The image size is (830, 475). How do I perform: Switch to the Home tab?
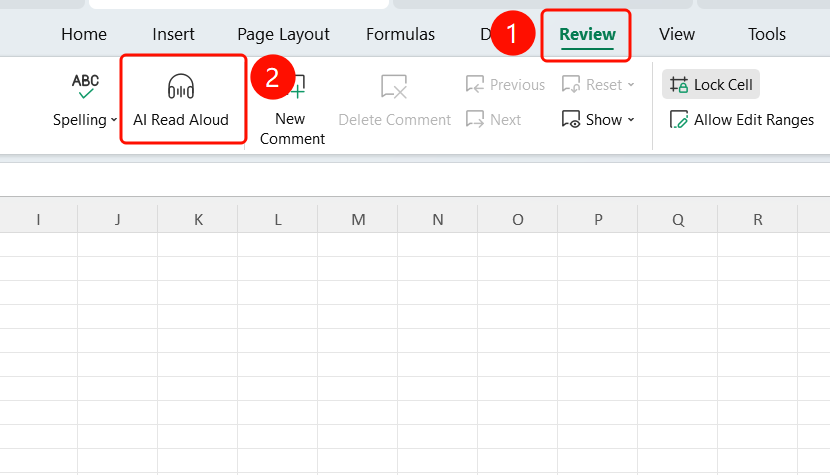(84, 34)
